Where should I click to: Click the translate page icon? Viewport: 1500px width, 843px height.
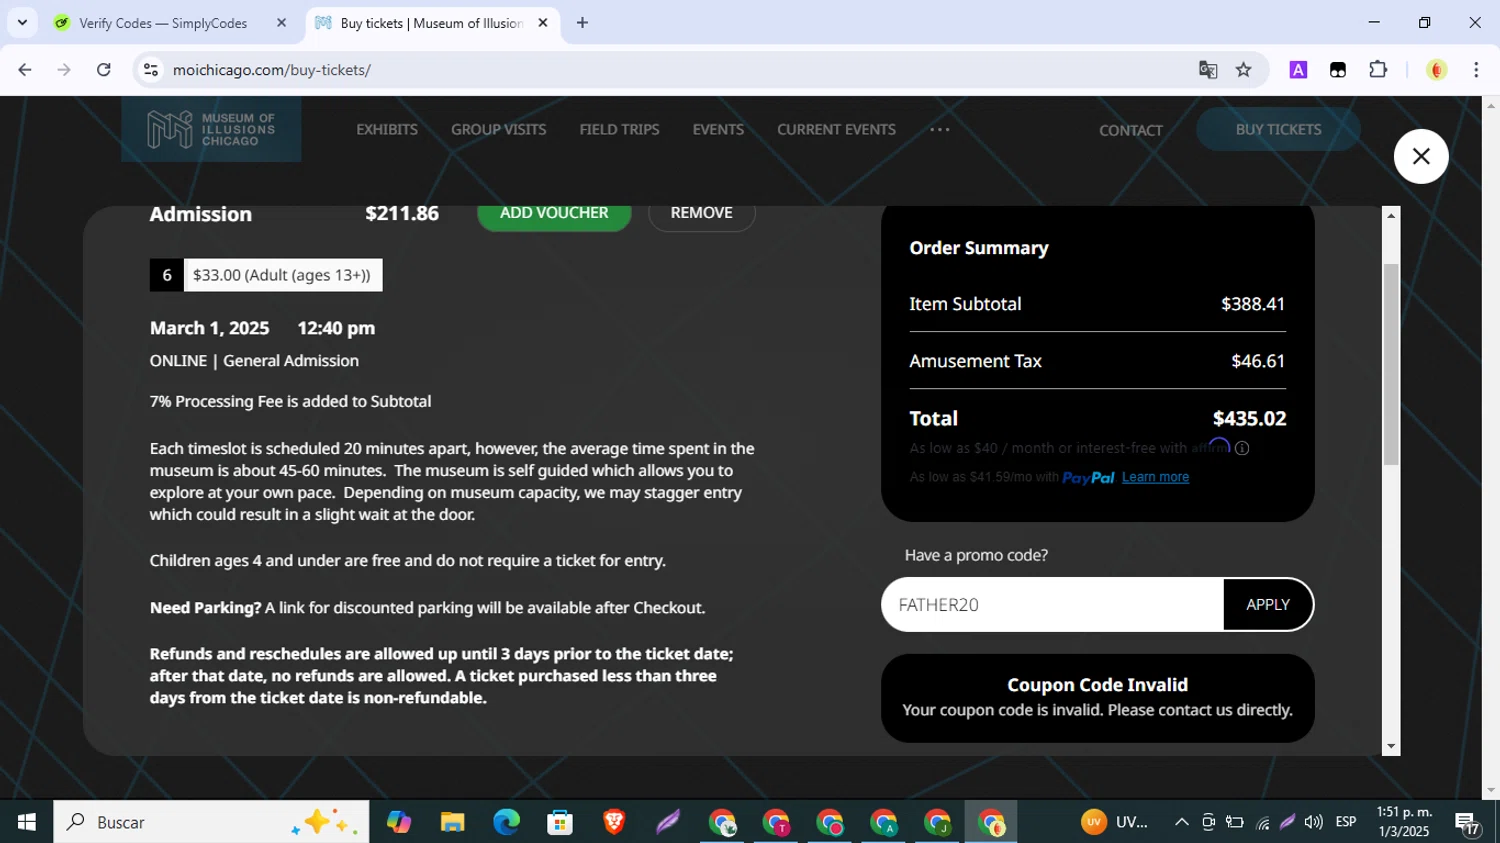1208,70
